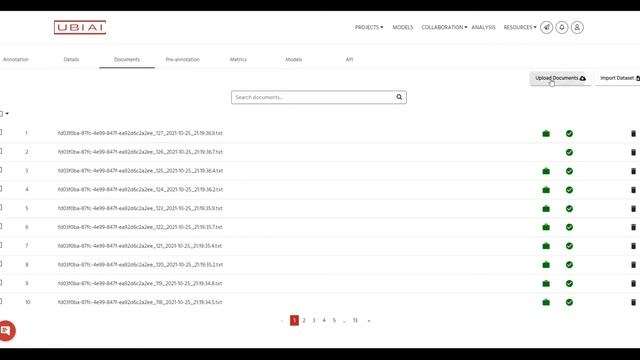Click the green check icon in row 2
The image size is (640, 360).
pos(569,152)
